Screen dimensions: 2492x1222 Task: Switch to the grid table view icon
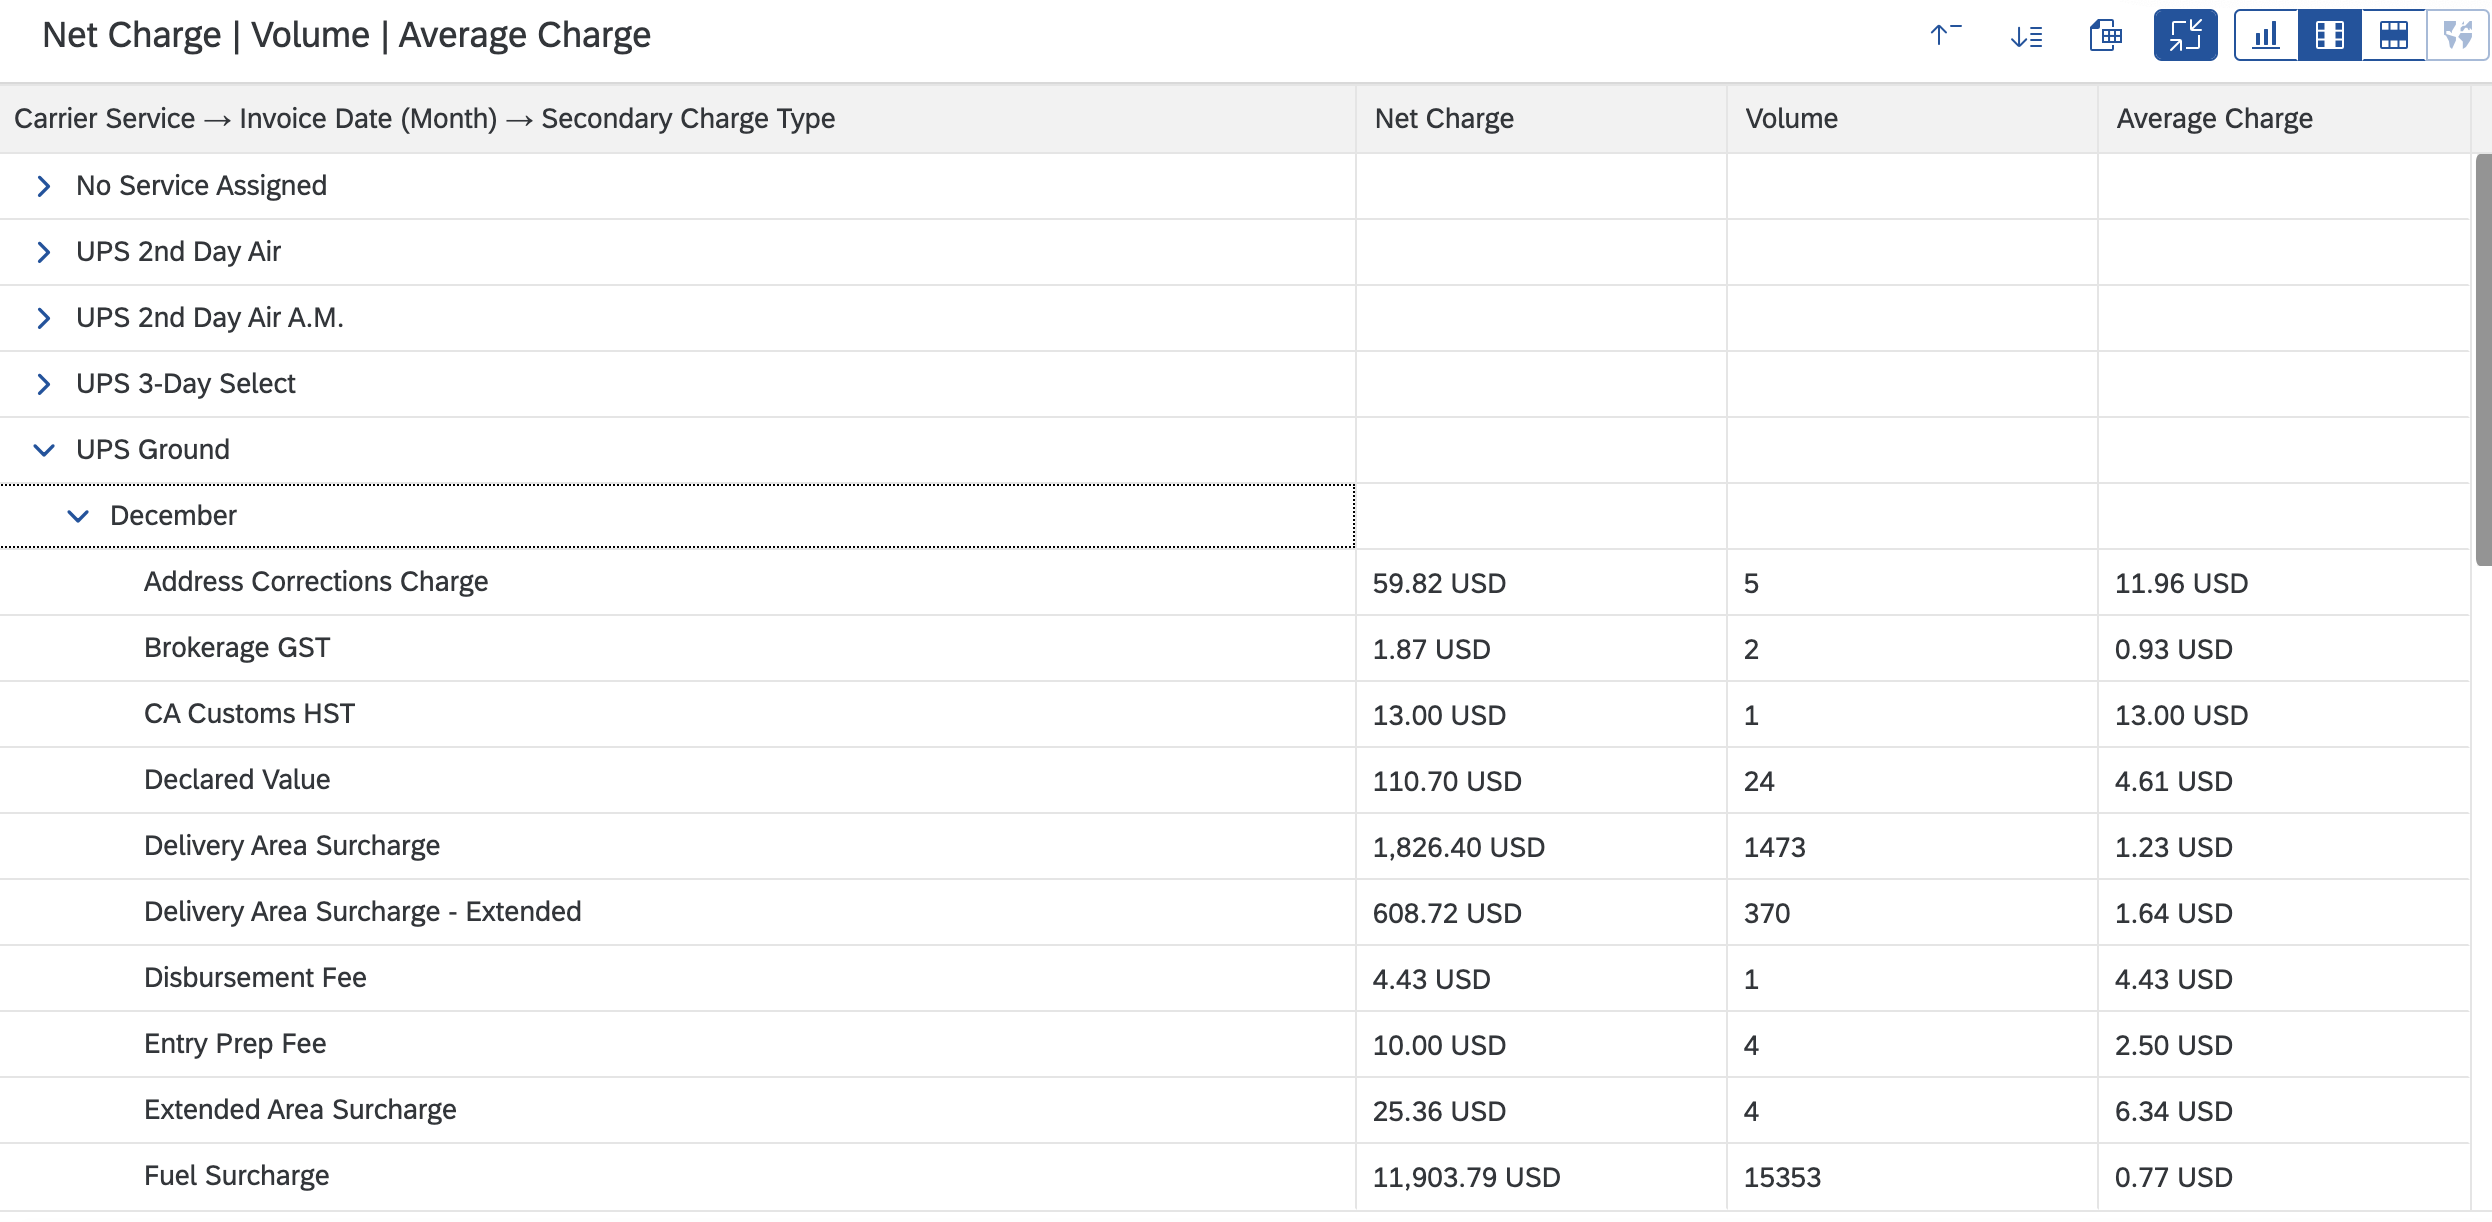(x=2394, y=36)
